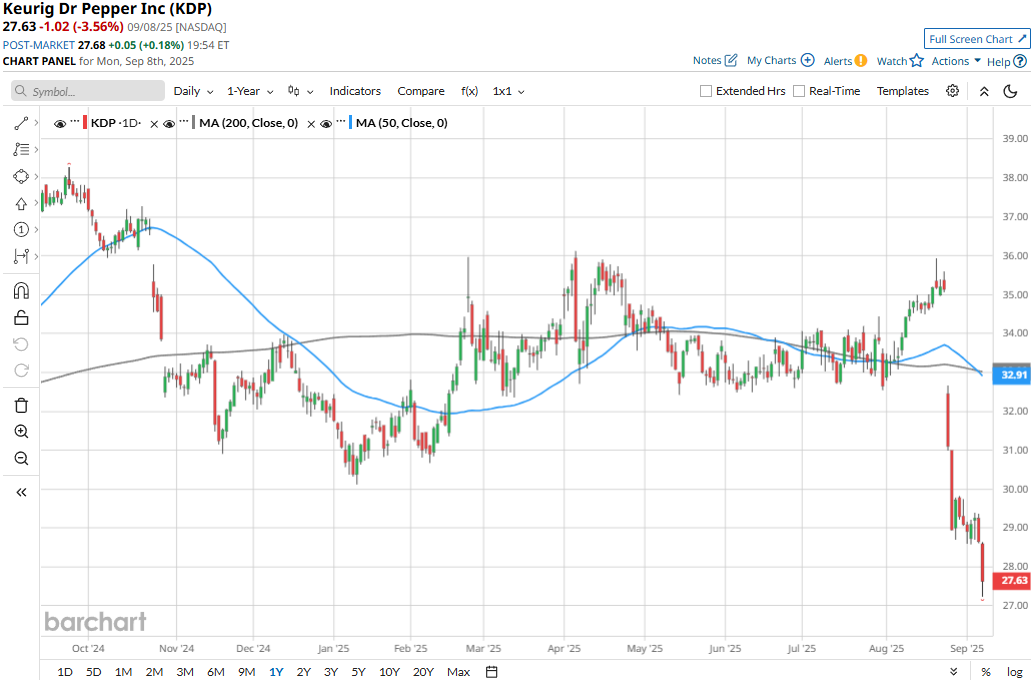Screen dimensions: 1032x680
Task: Select the list-style annotation tool
Action: coord(21,150)
